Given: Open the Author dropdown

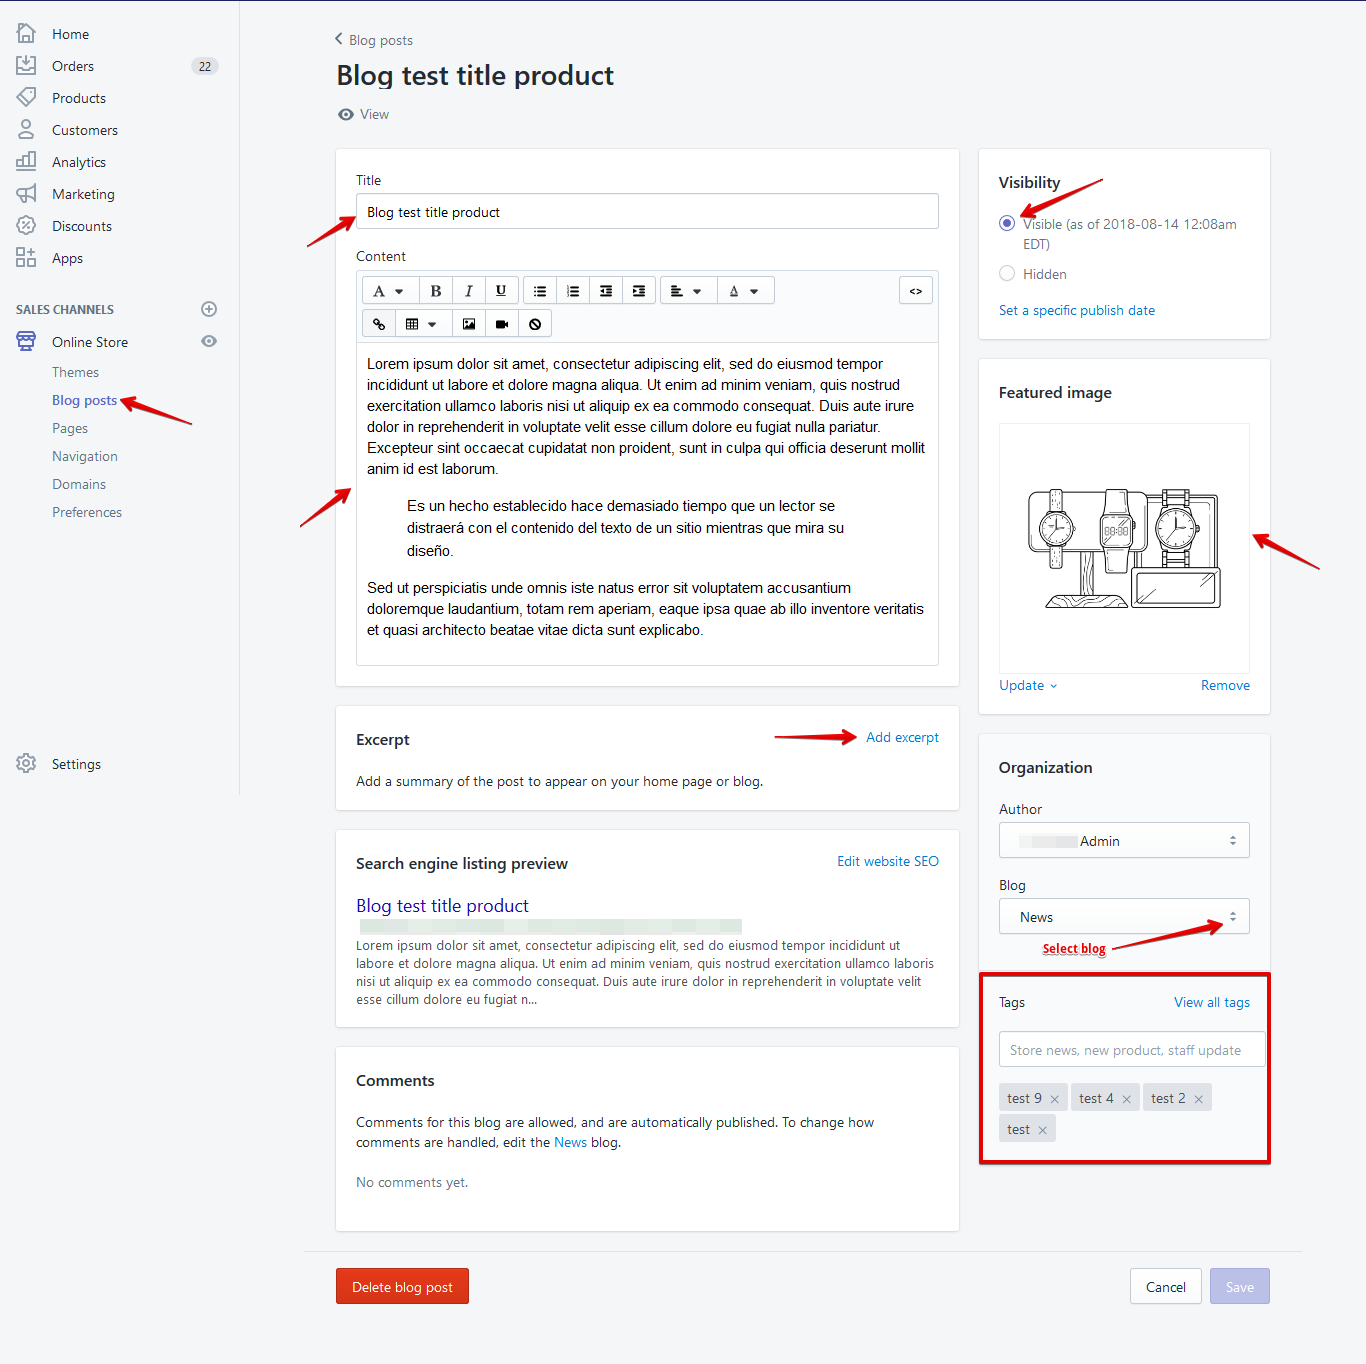Looking at the screenshot, I should [x=1123, y=841].
